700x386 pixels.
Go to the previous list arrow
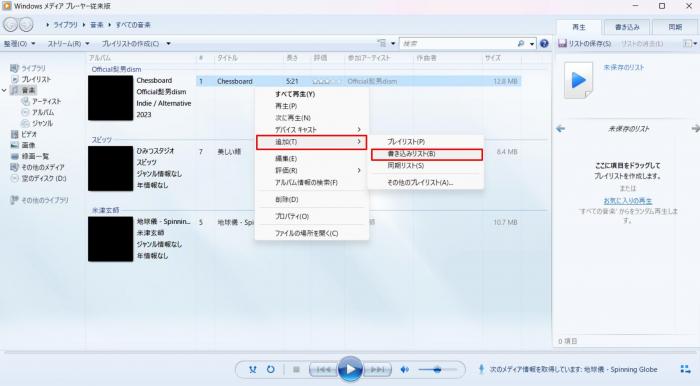click(x=560, y=129)
